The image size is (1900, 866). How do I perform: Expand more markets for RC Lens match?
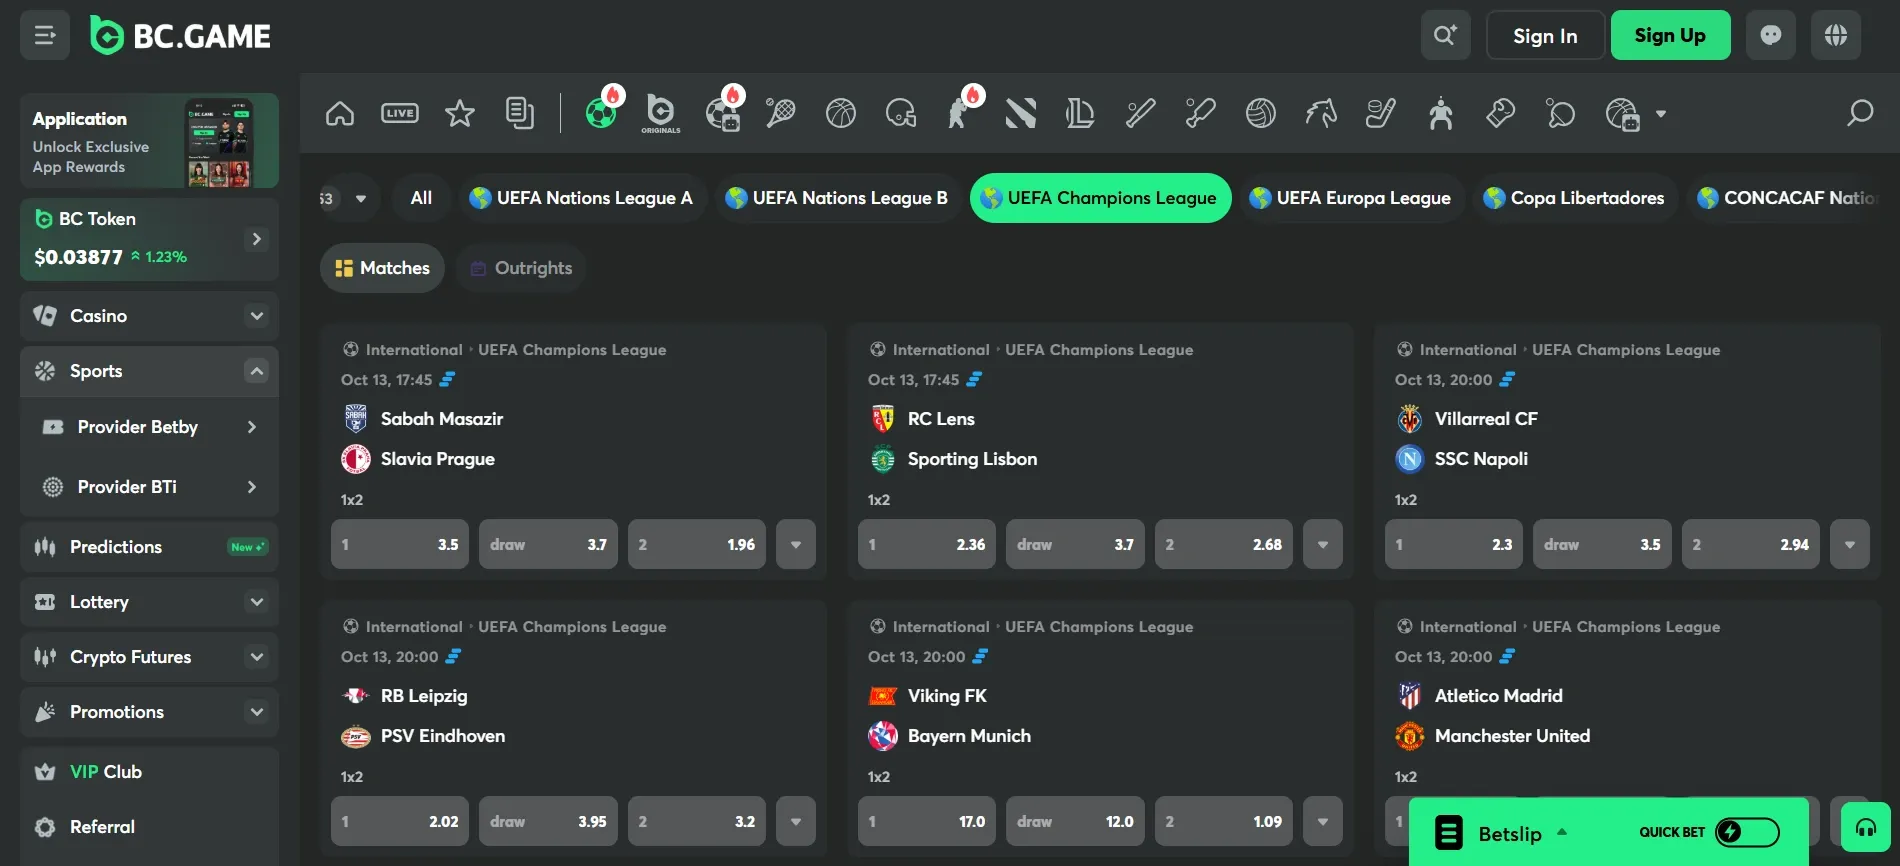point(1323,544)
